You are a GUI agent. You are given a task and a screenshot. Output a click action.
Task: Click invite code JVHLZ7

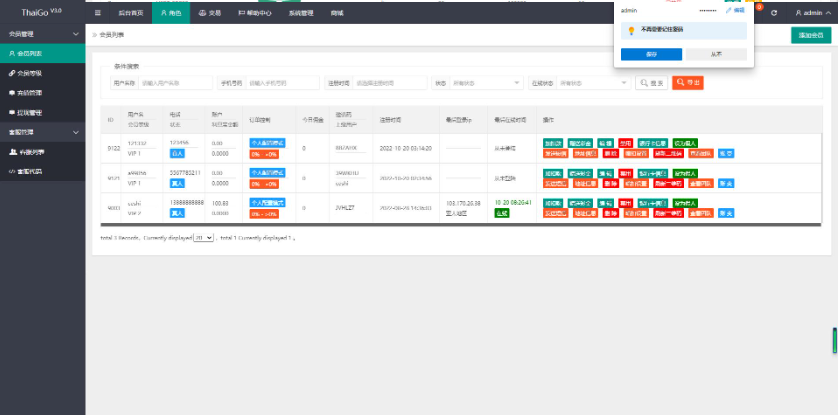pos(346,208)
